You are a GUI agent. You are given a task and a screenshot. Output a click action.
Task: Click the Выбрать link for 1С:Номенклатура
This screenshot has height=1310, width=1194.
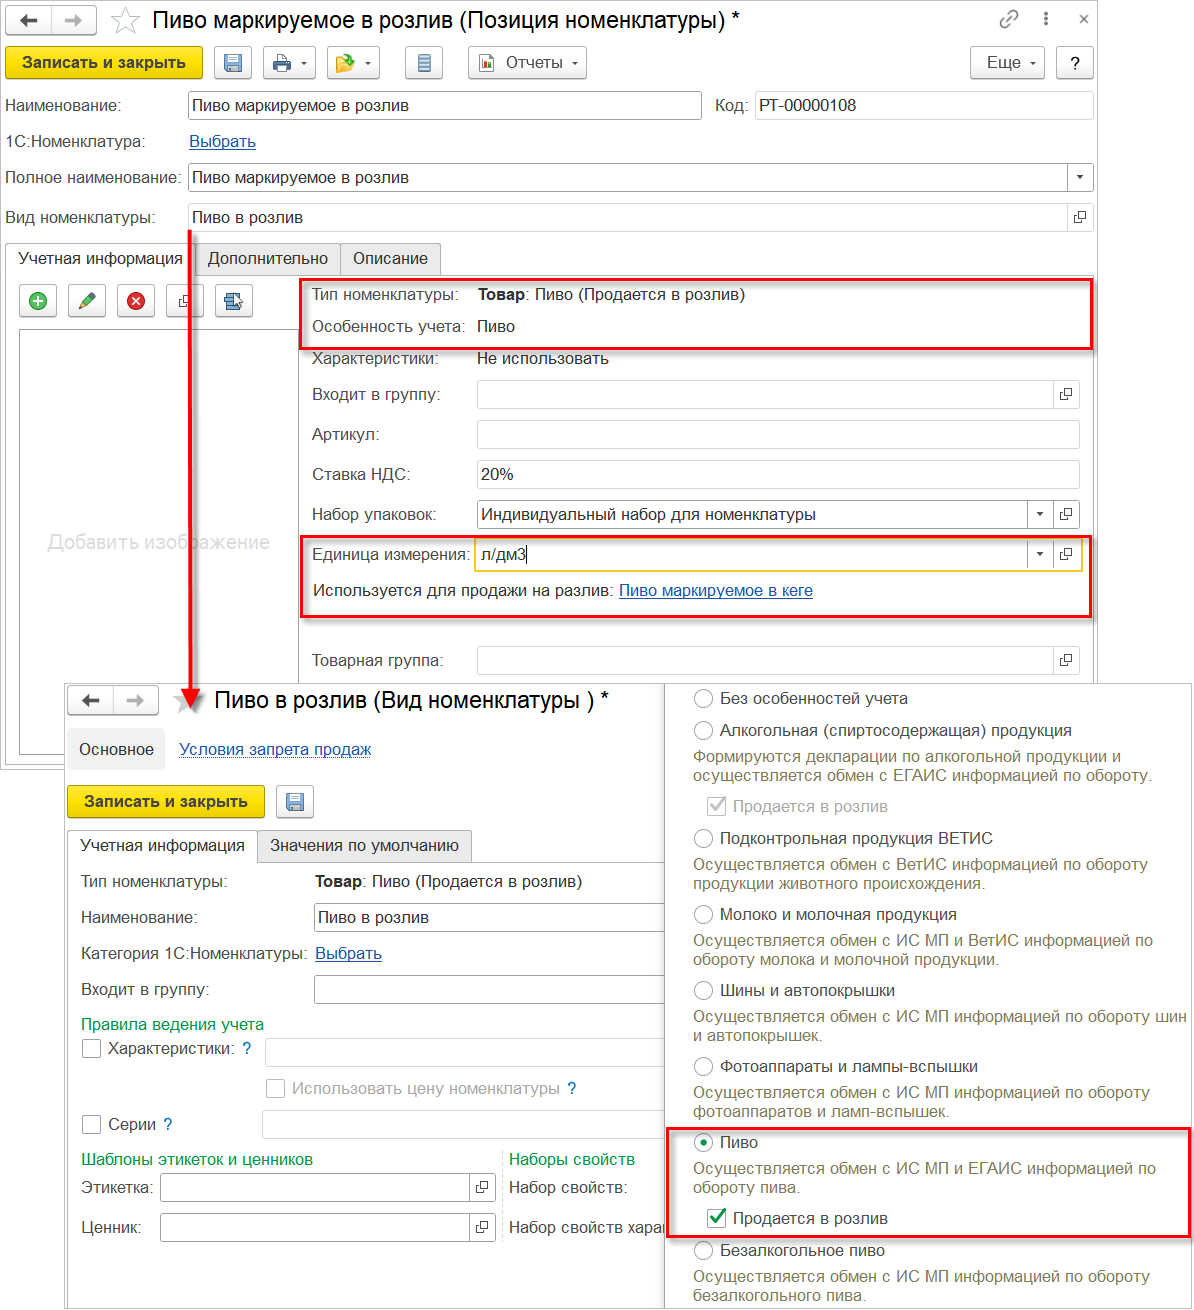pos(222,141)
